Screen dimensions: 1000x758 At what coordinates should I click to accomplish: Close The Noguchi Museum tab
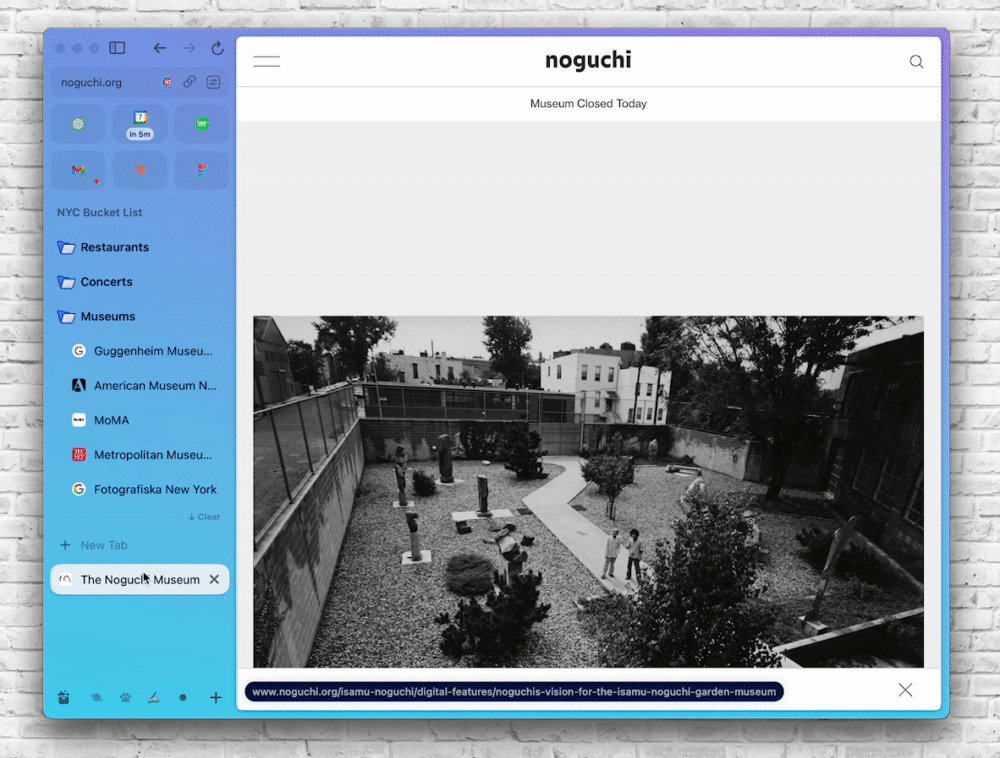[214, 579]
